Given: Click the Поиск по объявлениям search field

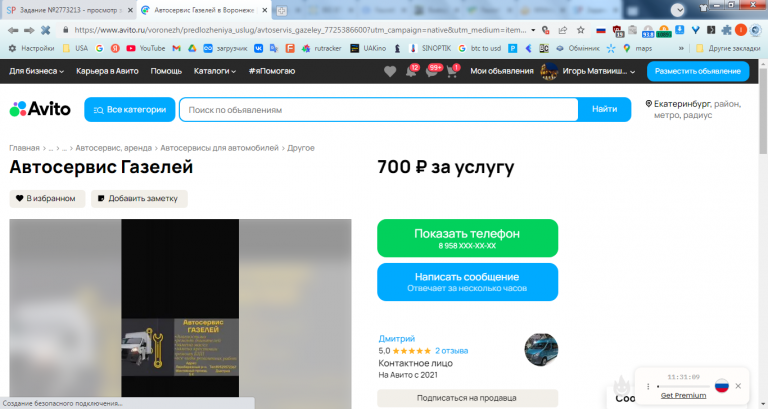Looking at the screenshot, I should 379,110.
